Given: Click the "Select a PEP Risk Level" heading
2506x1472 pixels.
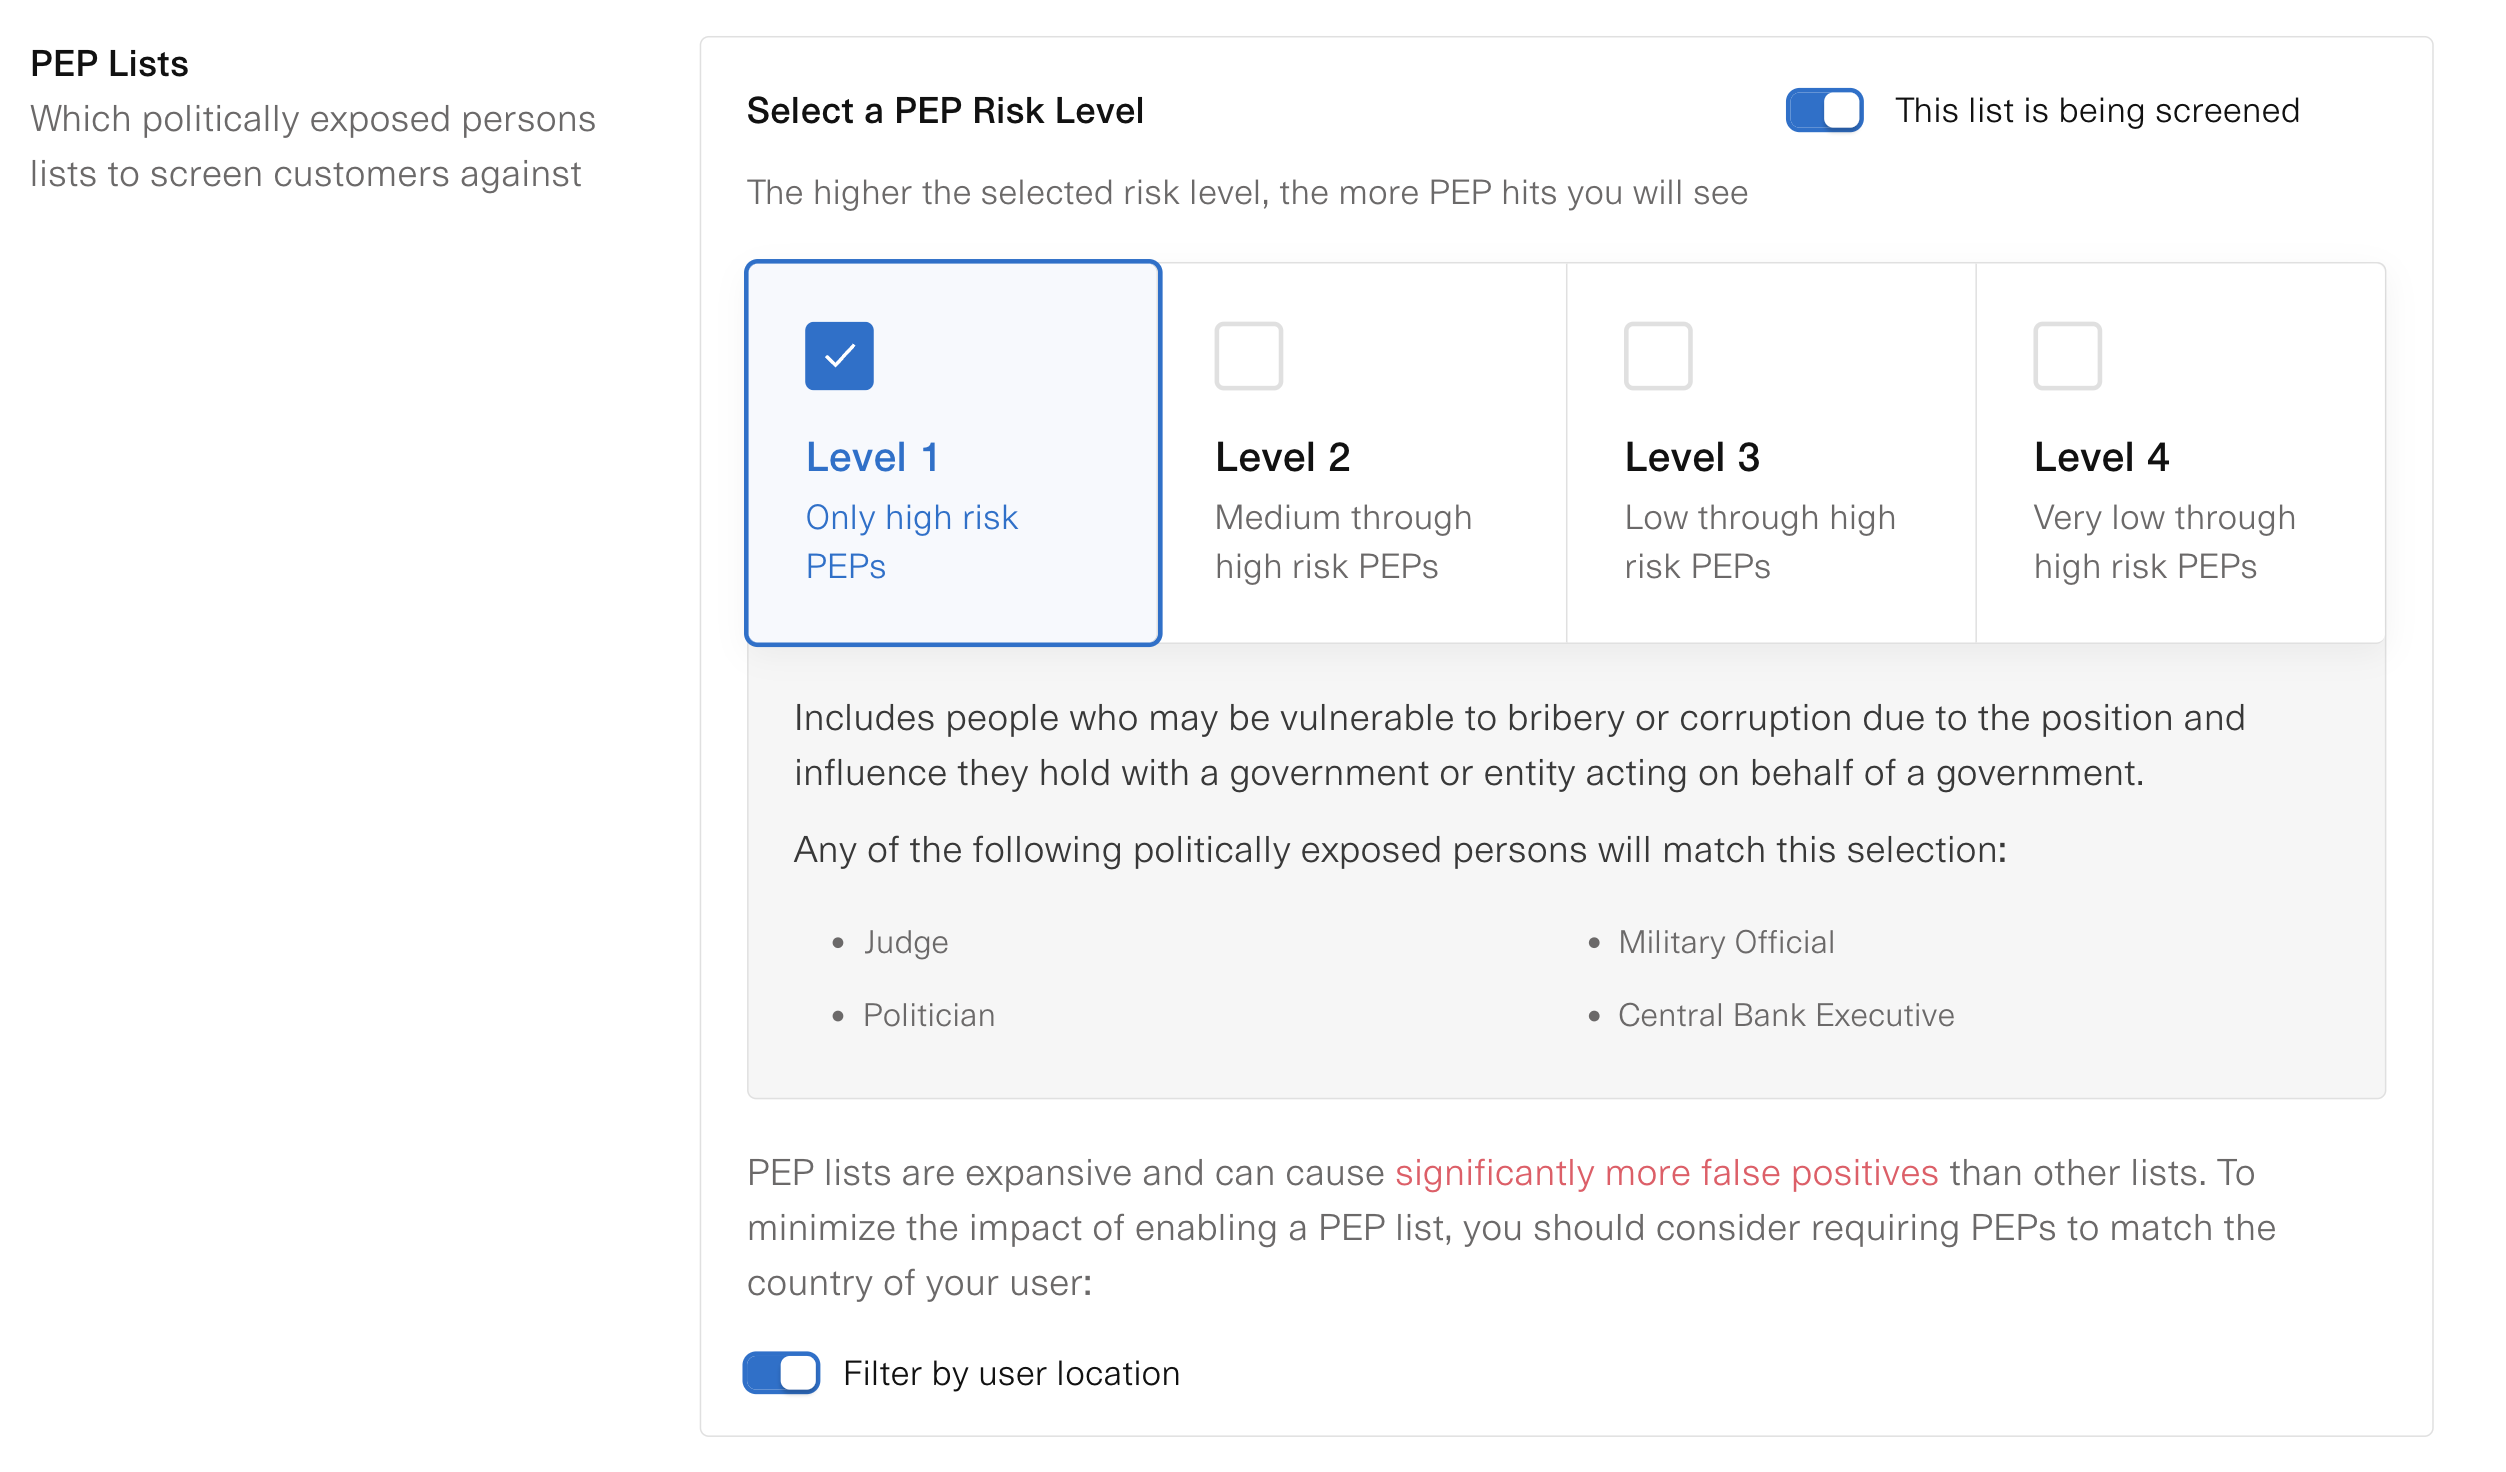Looking at the screenshot, I should pos(944,111).
